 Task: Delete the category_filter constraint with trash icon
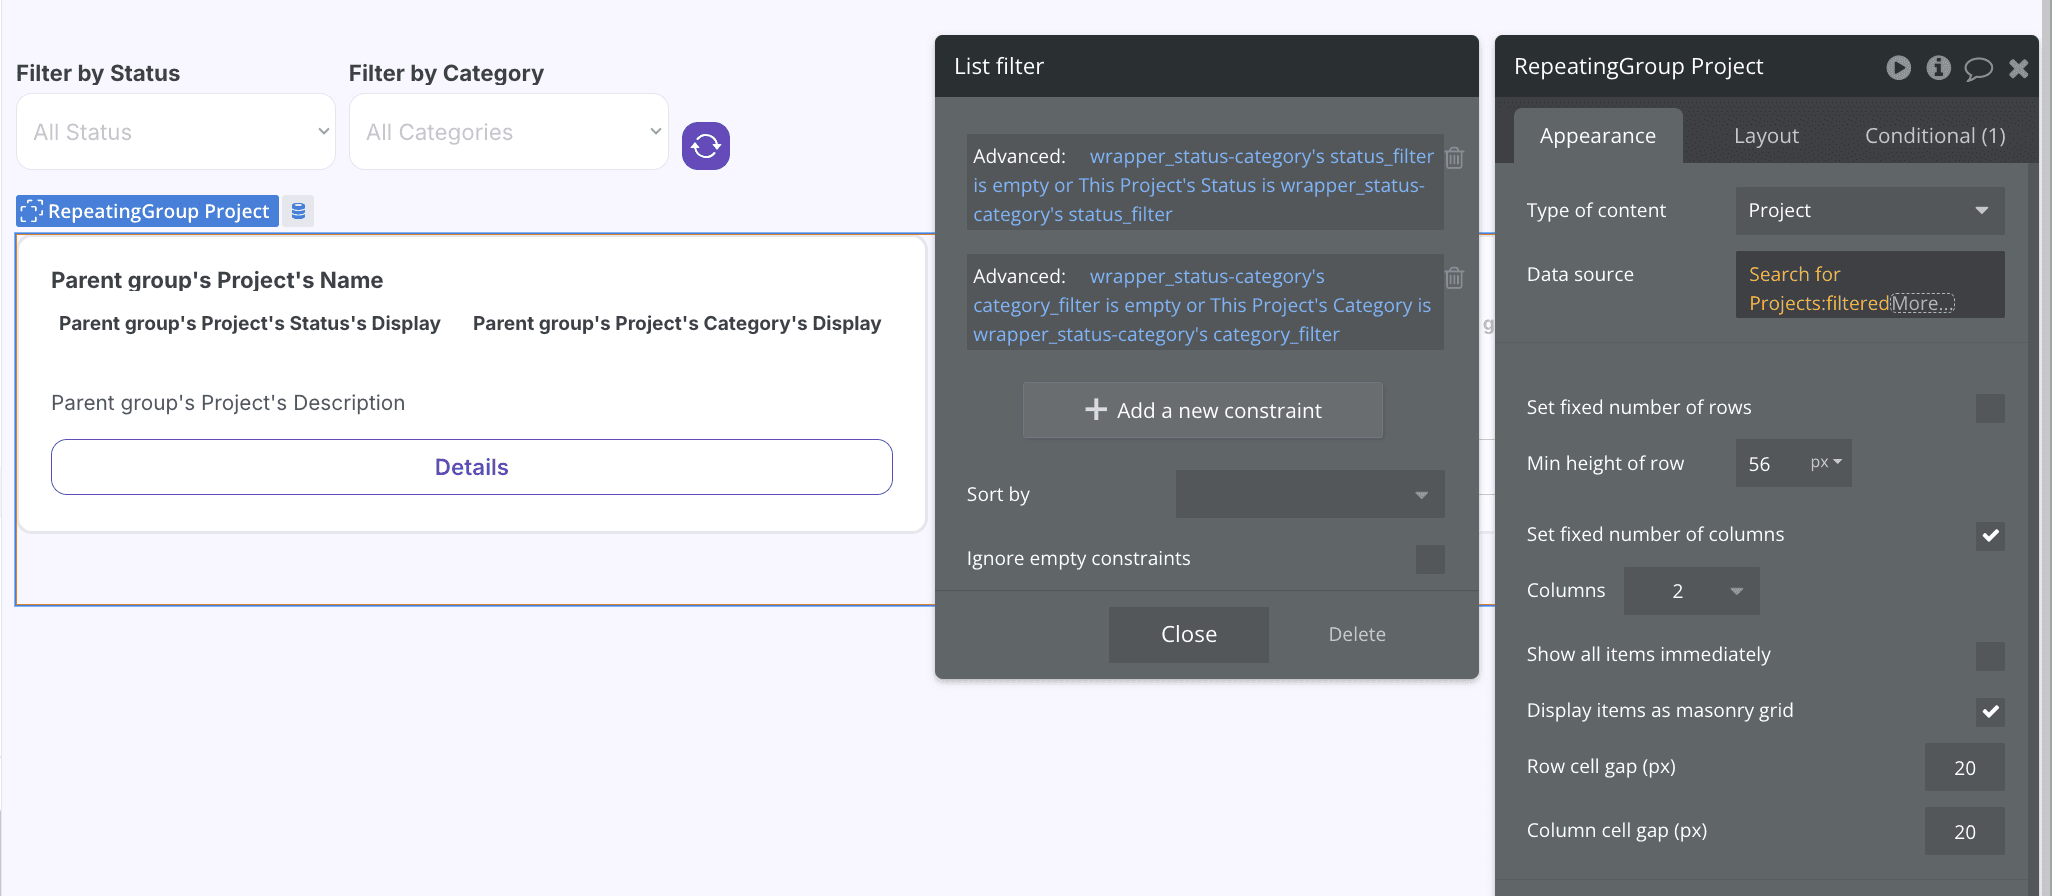pos(1455,277)
